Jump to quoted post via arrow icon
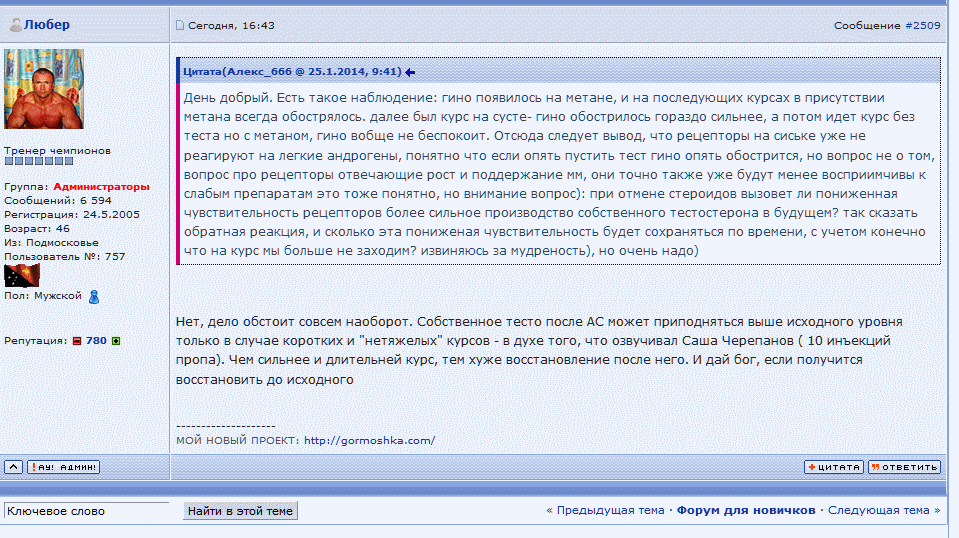 pyautogui.click(x=410, y=72)
